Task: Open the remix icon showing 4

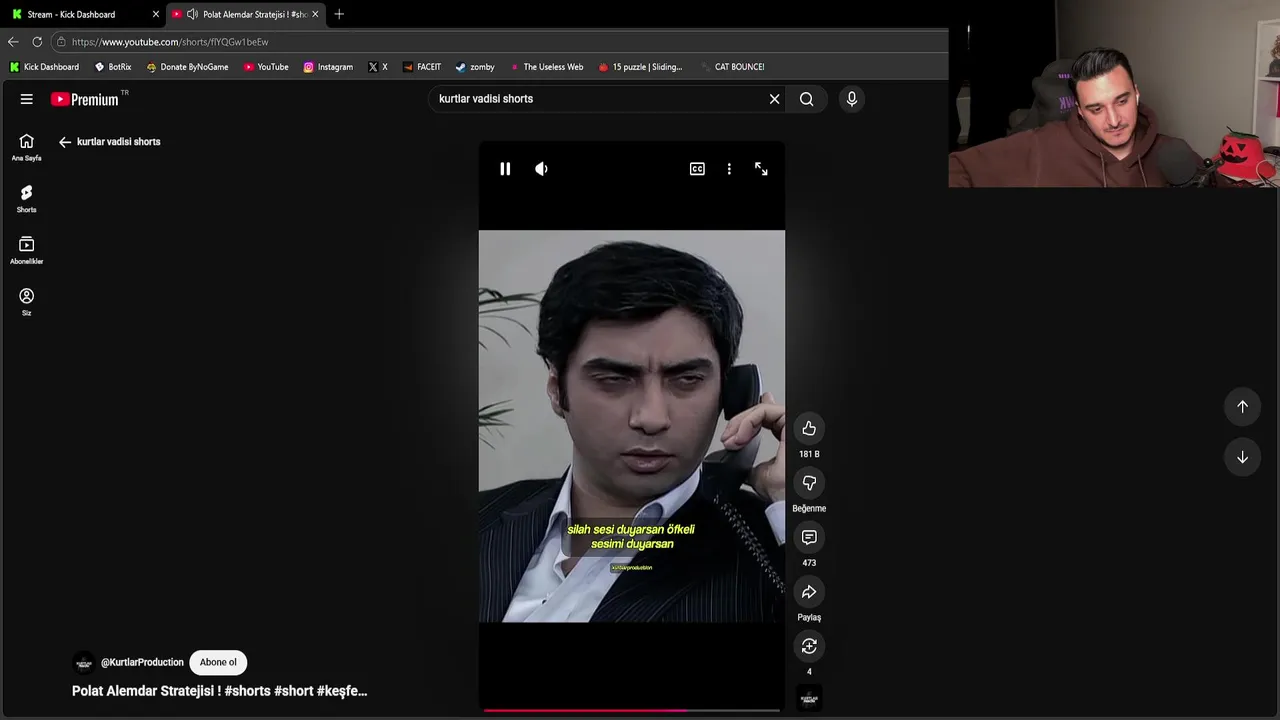Action: (809, 647)
